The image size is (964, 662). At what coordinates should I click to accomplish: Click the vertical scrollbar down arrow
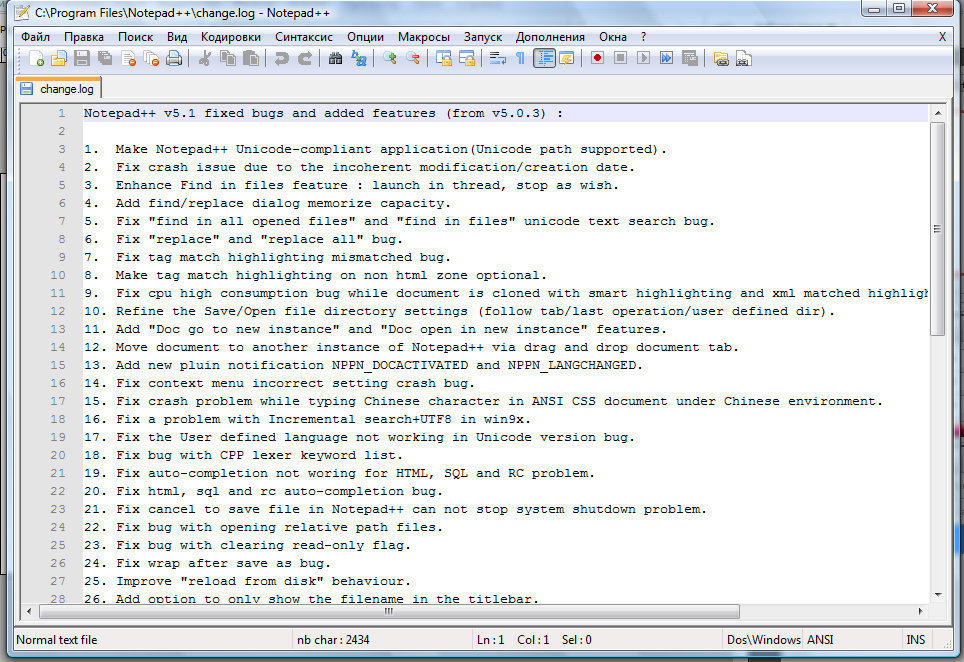[x=938, y=594]
